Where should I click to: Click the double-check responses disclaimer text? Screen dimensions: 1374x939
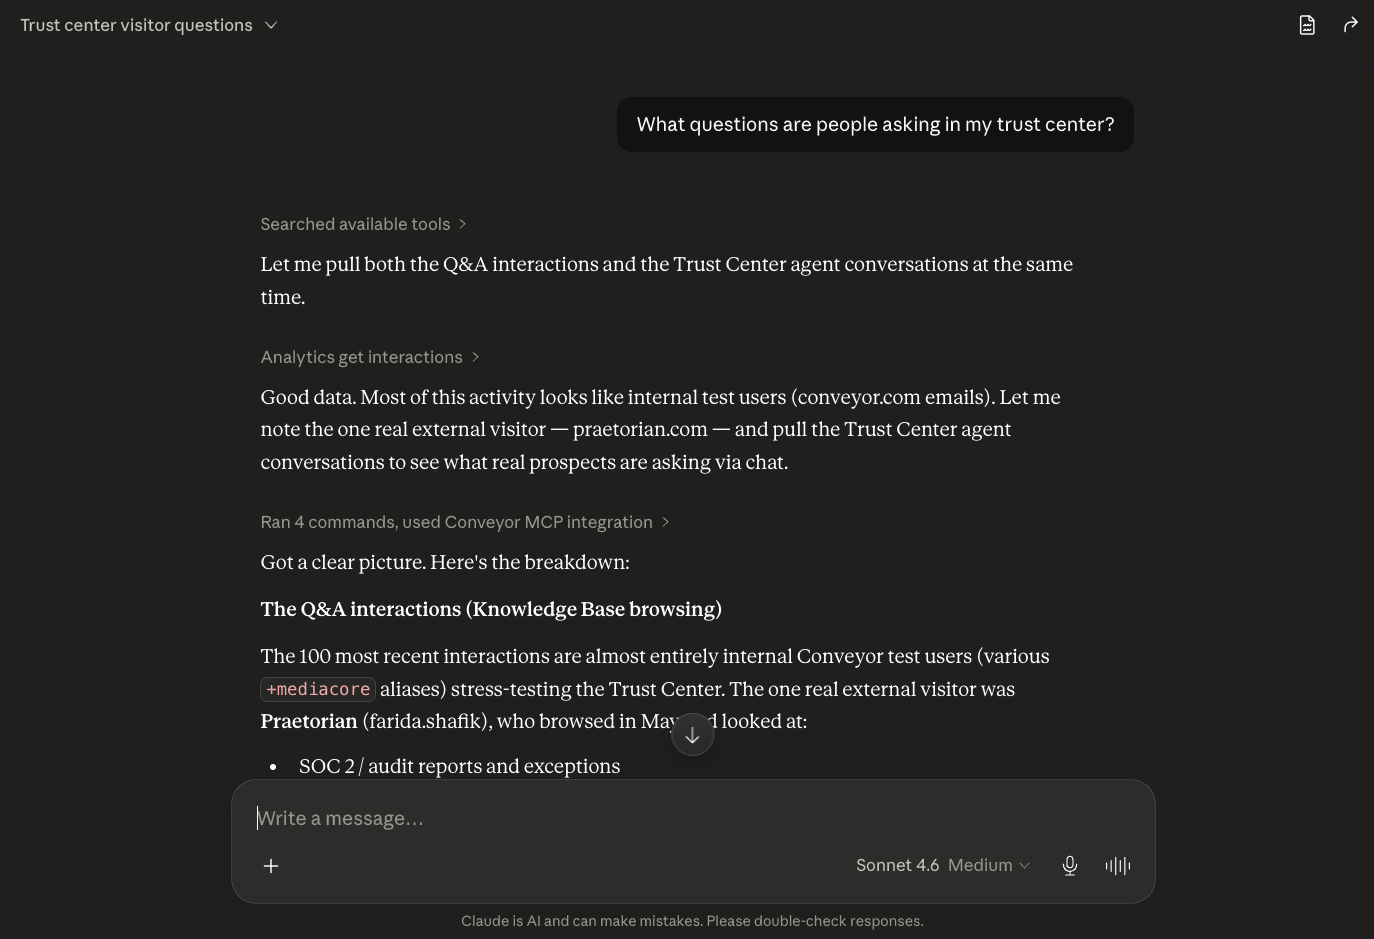[692, 921]
